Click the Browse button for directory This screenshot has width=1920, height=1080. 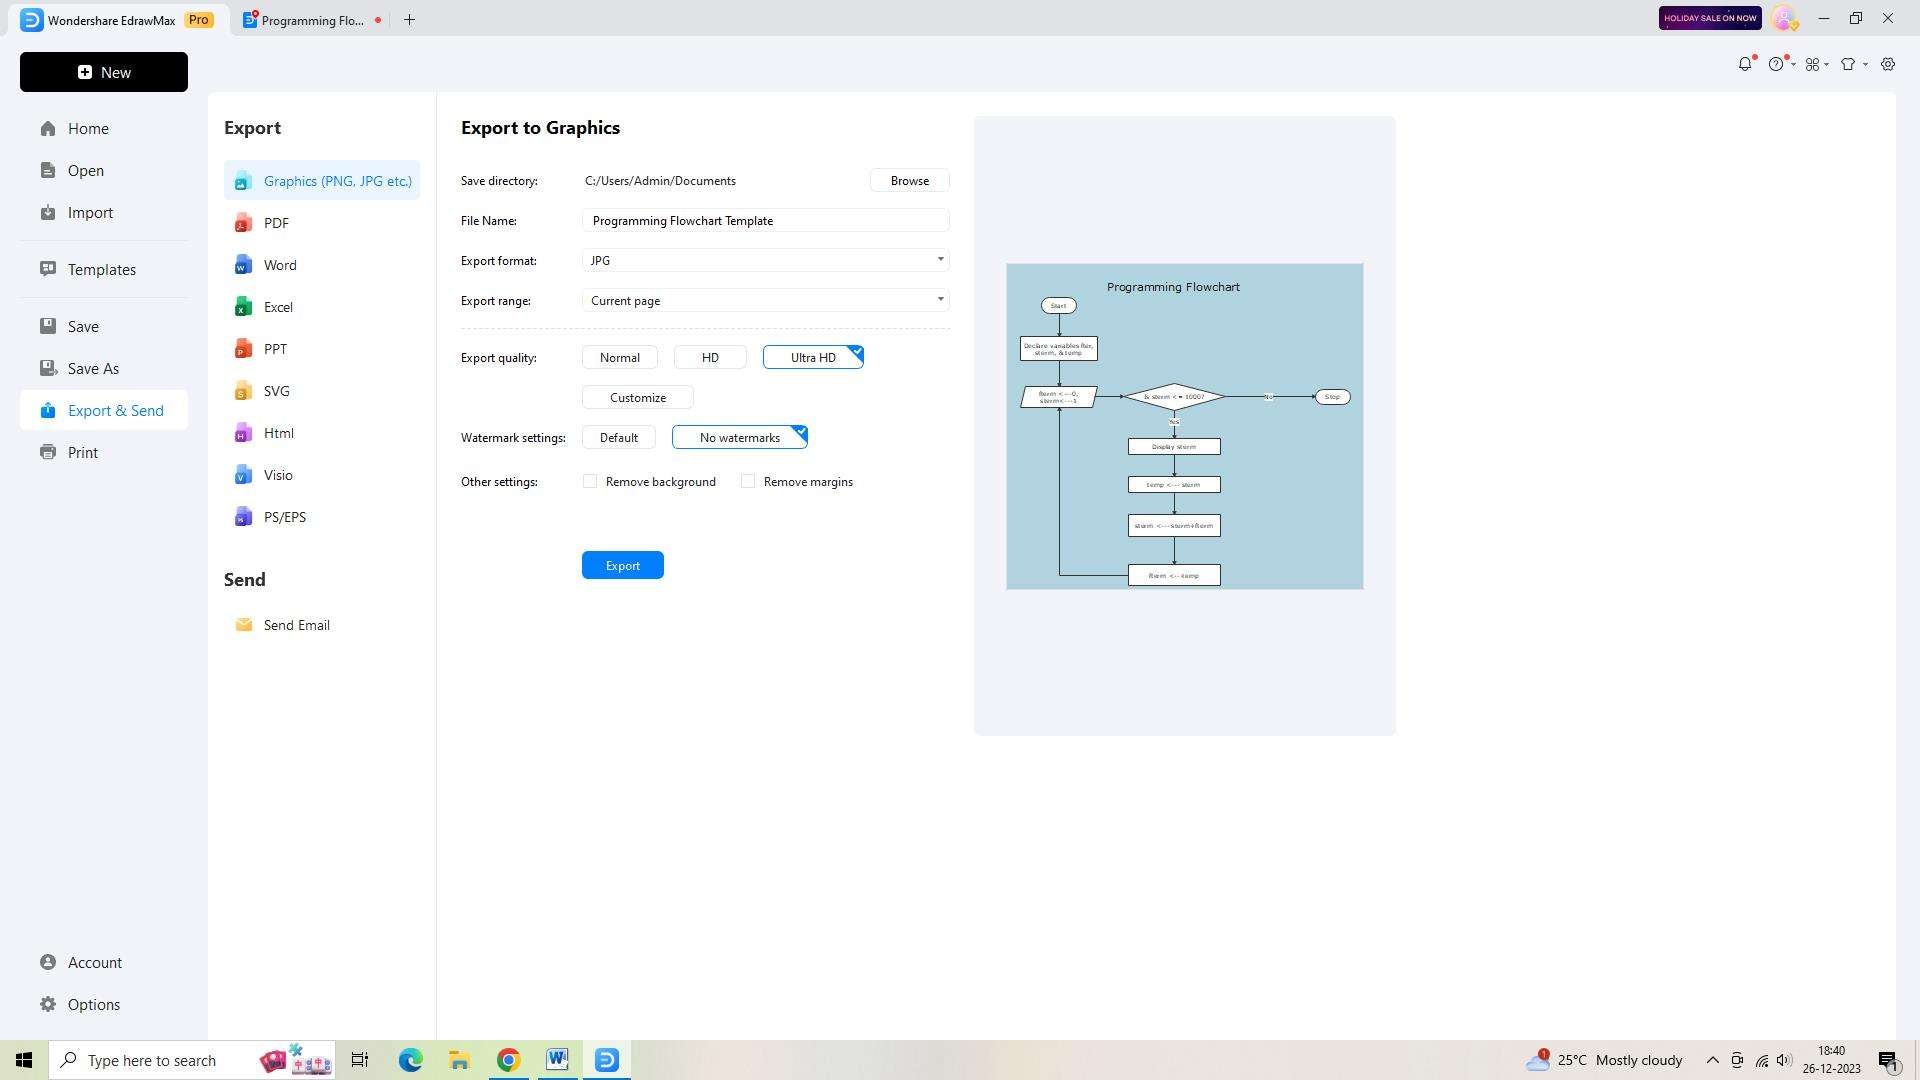[910, 181]
